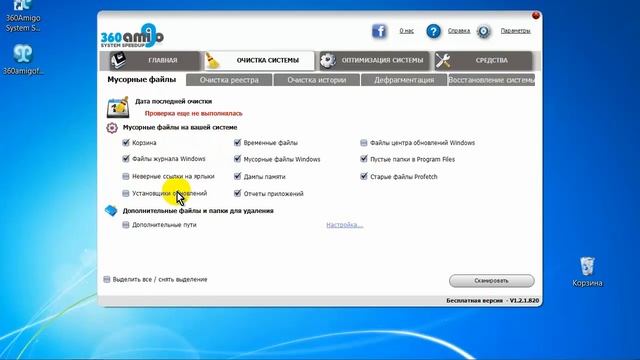The image size is (640, 360).
Task: Click the blue question mark help icon
Action: coord(433,31)
